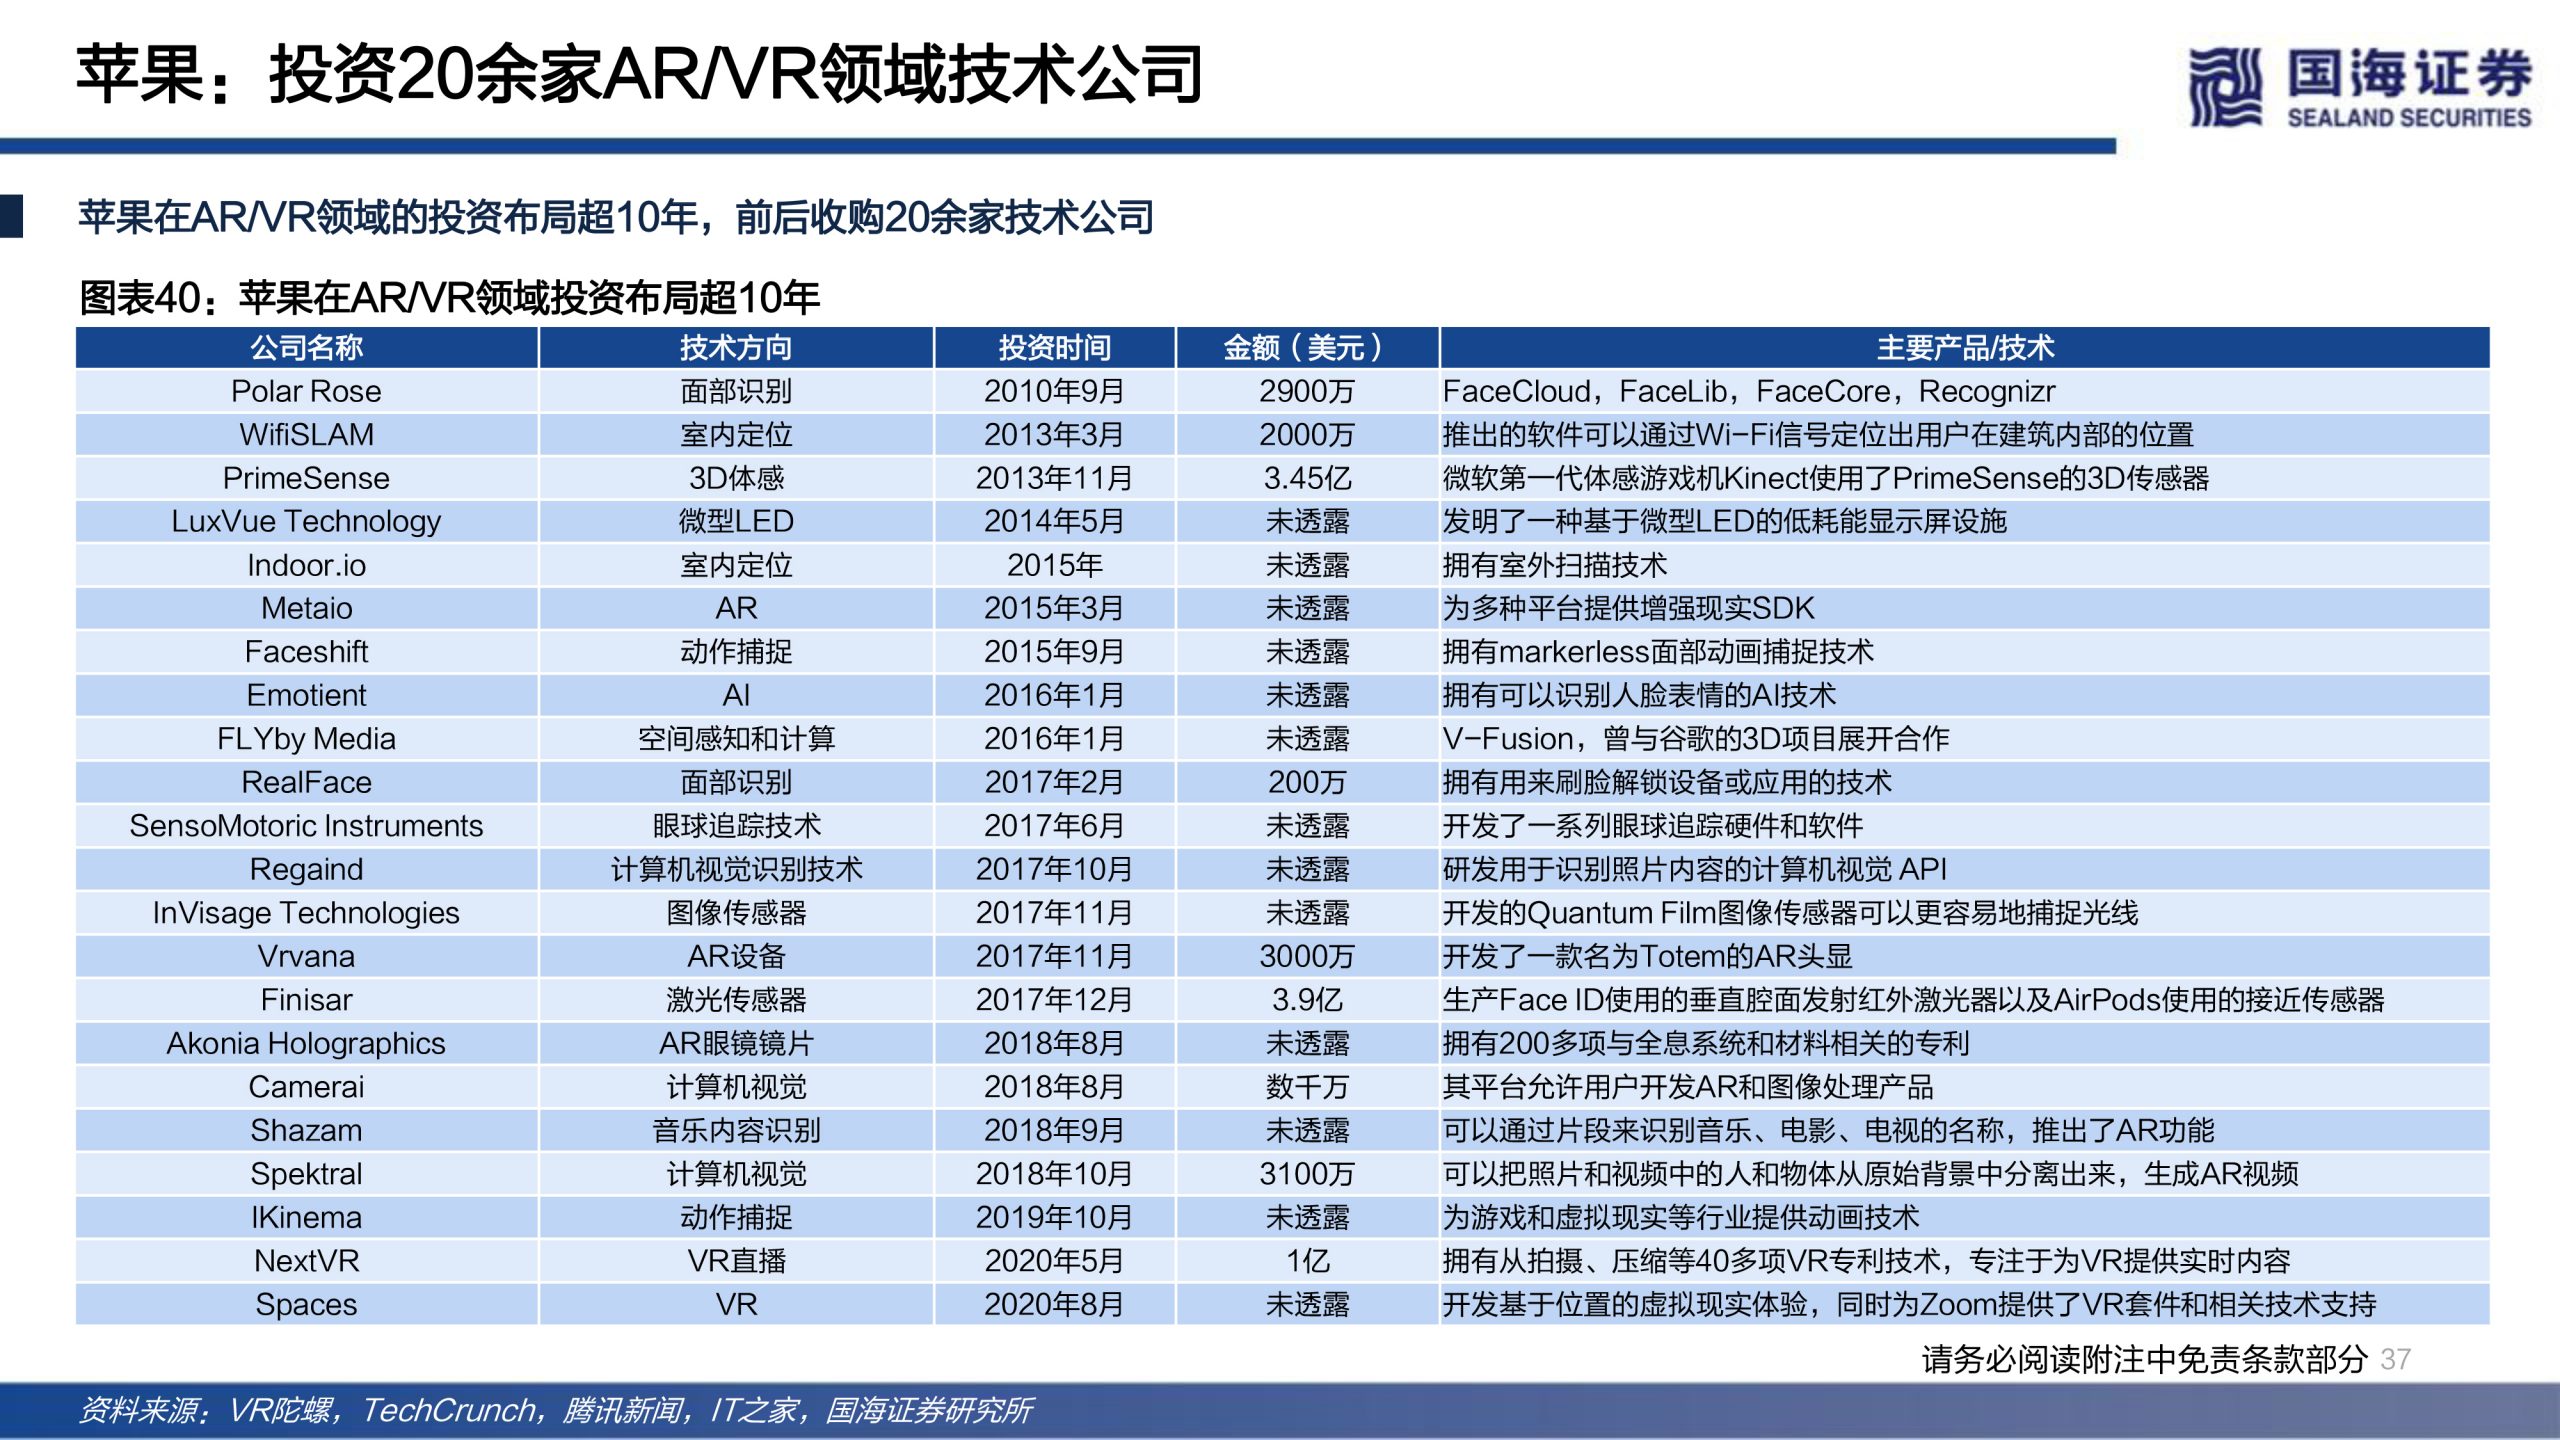This screenshot has height=1440, width=2560.
Task: Click the AR眼镜镜片 technology cell
Action: pyautogui.click(x=736, y=1043)
